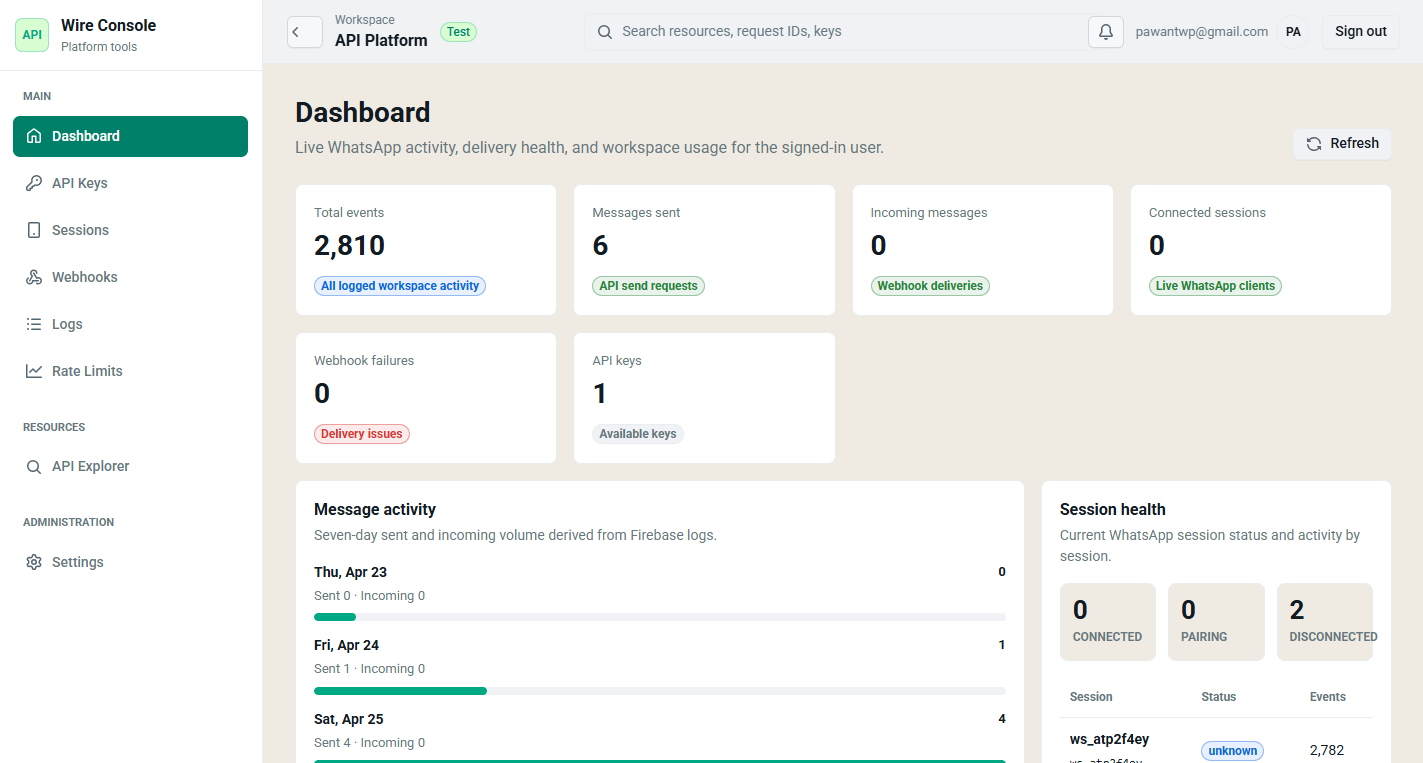Viewport: 1423px width, 763px height.
Task: Click the Fri, Apr 24 progress bar
Action: tap(660, 691)
